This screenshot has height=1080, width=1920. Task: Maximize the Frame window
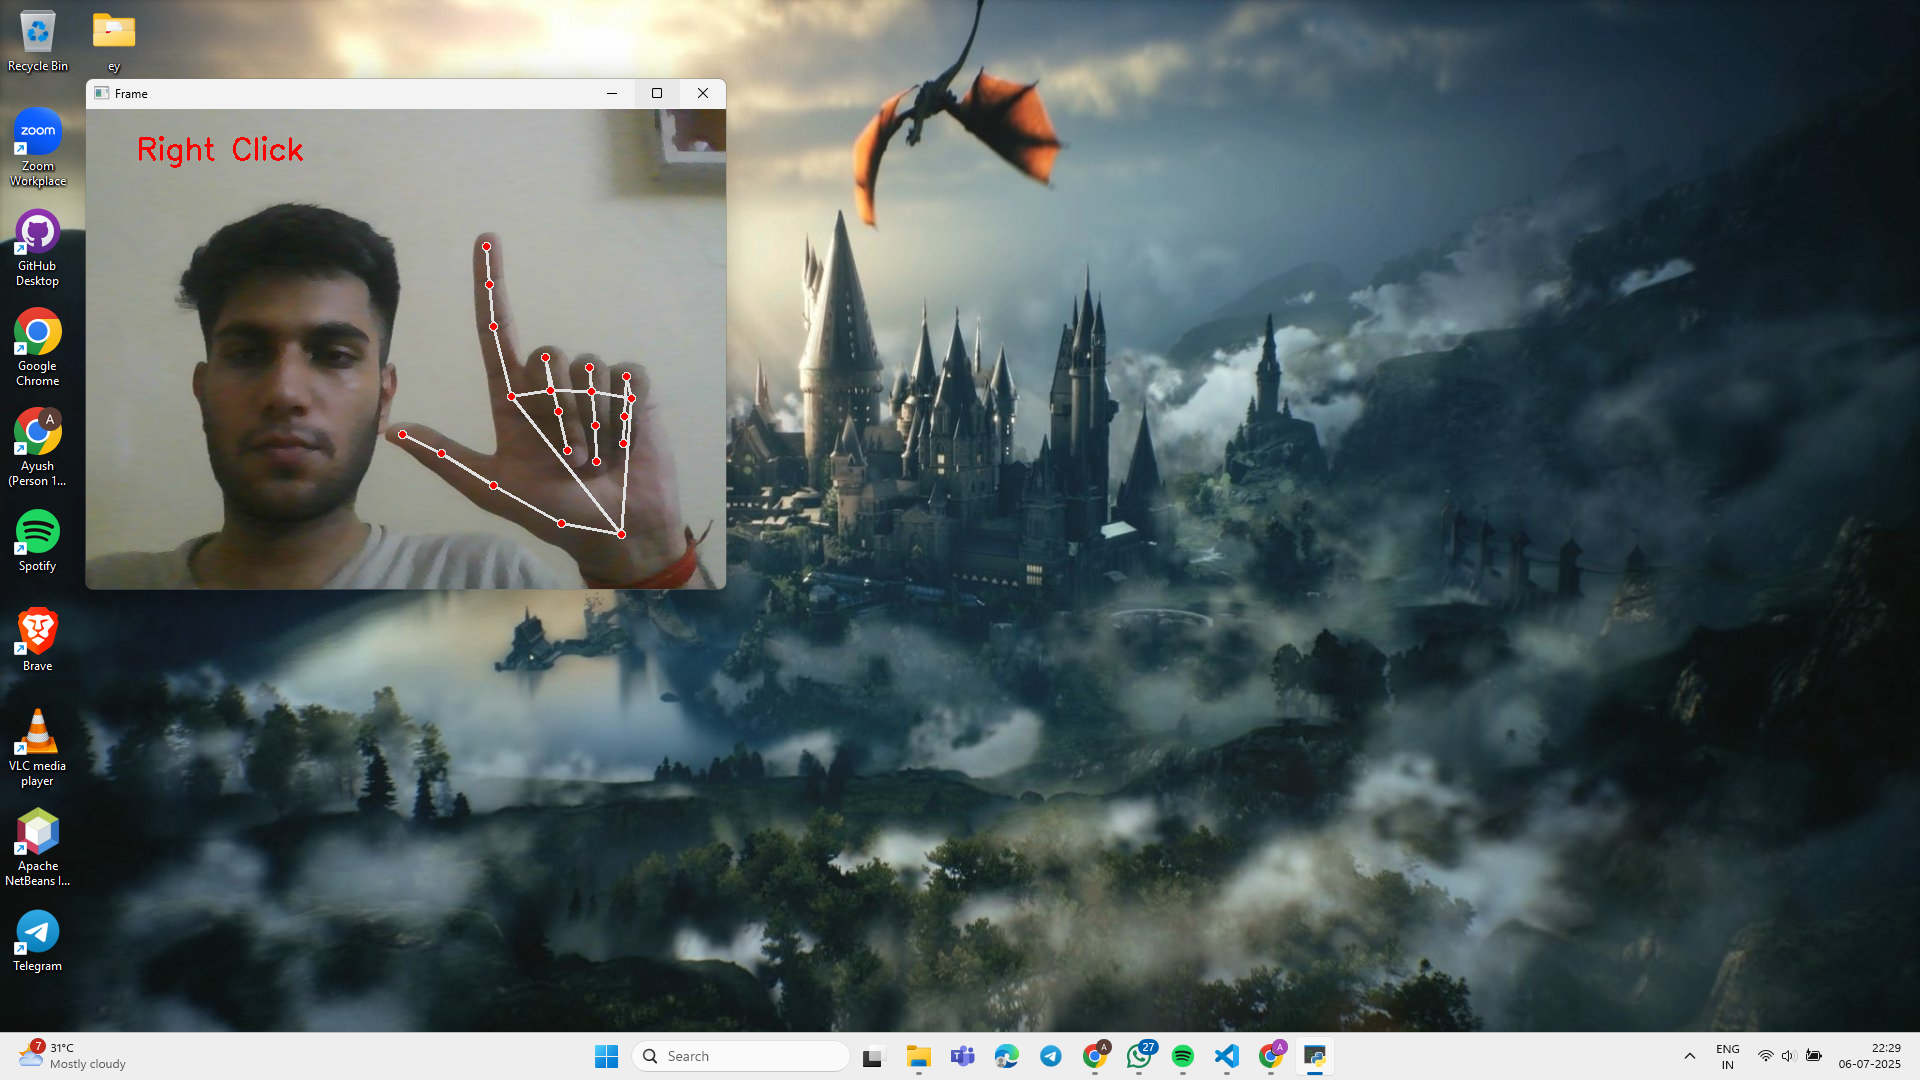(x=657, y=93)
